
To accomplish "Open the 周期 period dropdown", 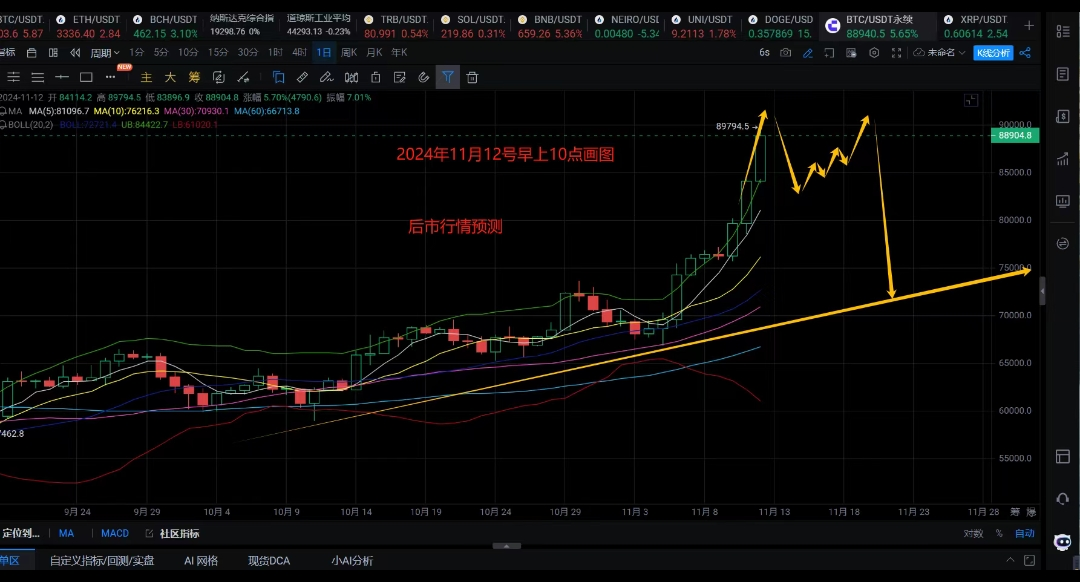I will click(x=103, y=53).
